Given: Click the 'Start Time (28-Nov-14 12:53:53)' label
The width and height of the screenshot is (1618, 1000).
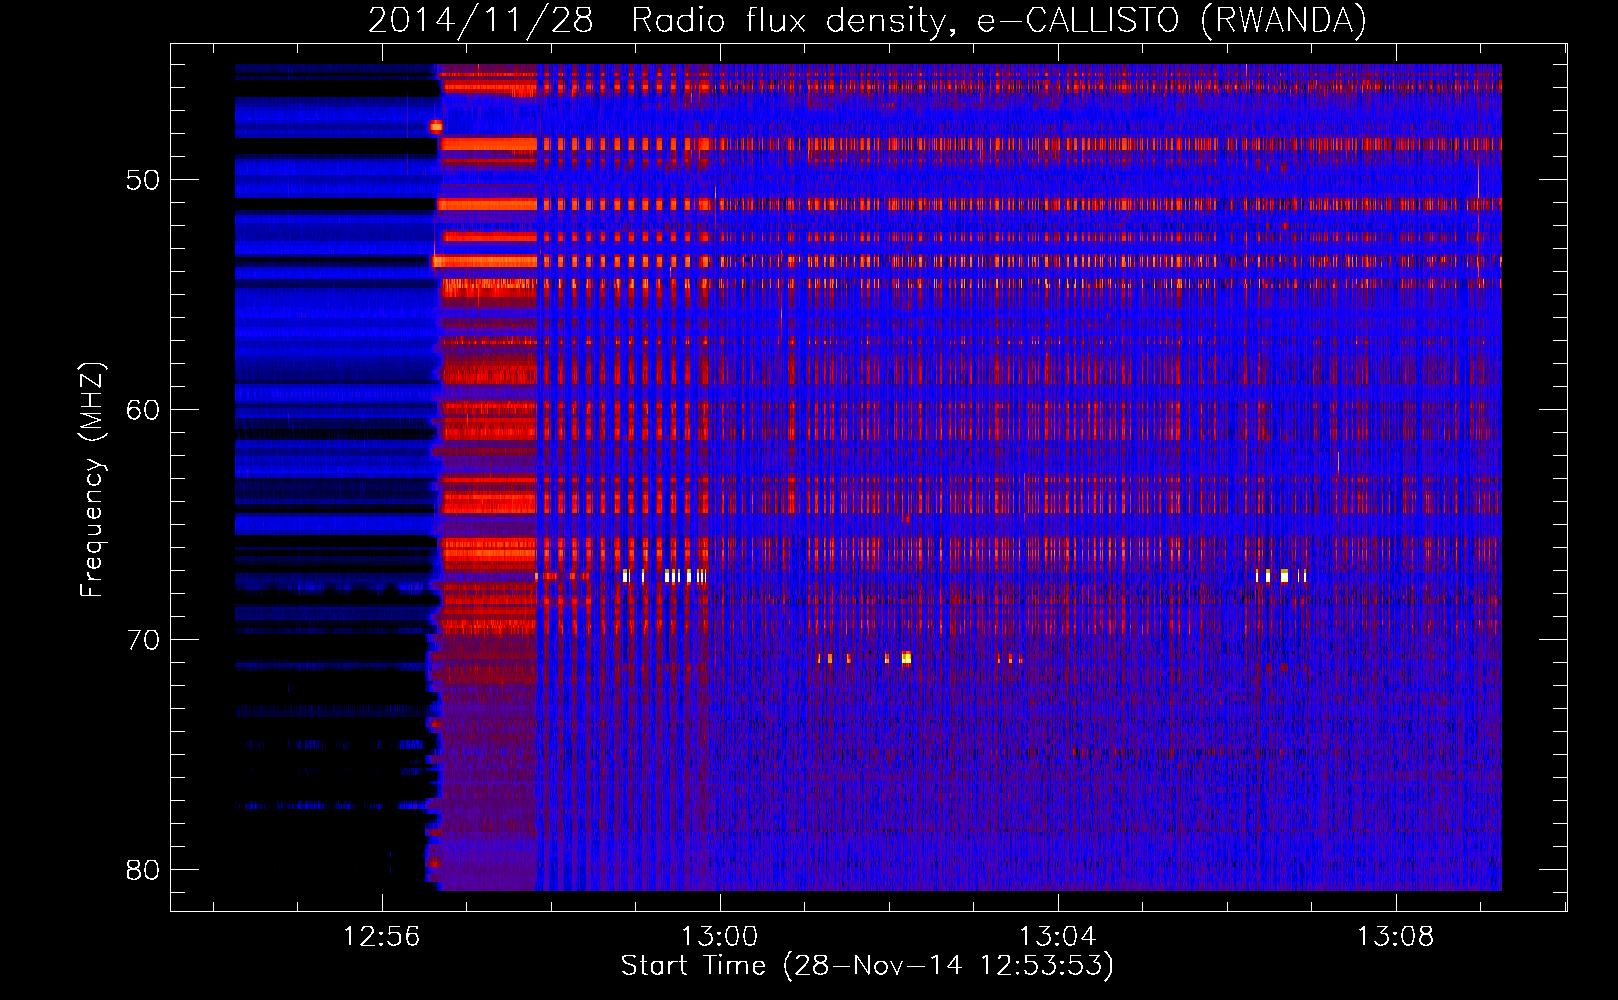Looking at the screenshot, I should point(867,966).
